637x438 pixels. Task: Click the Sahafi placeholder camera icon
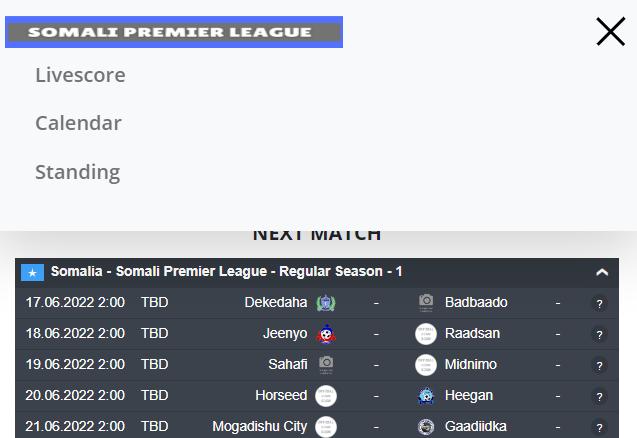point(326,364)
